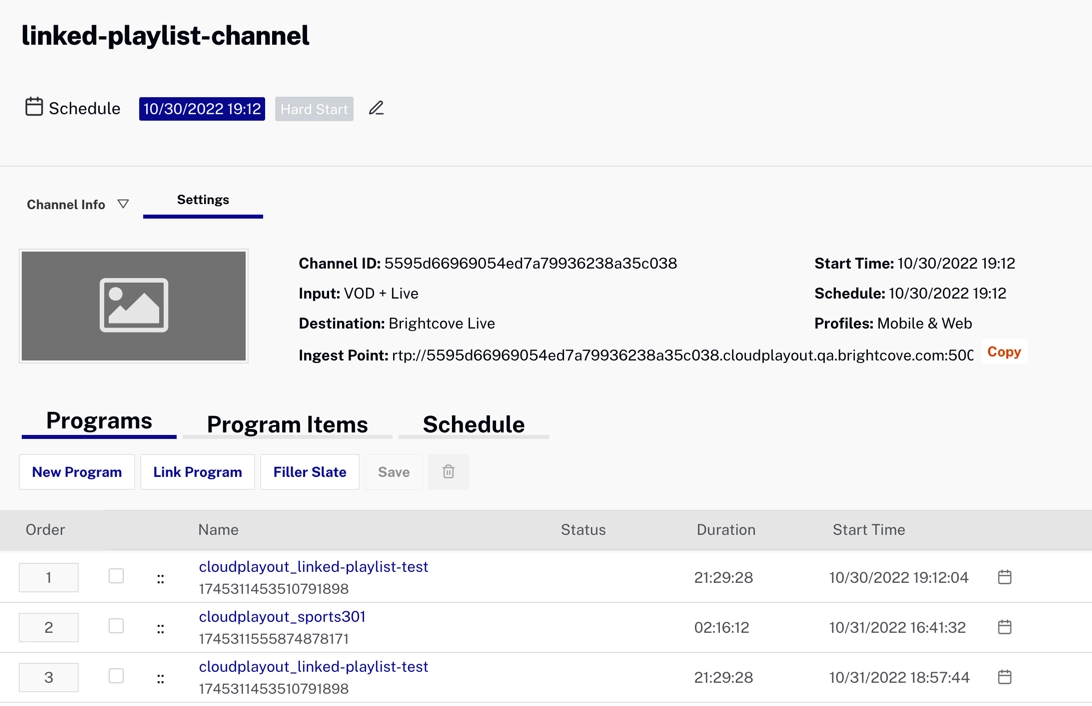Open the Program Items tab

(x=287, y=424)
